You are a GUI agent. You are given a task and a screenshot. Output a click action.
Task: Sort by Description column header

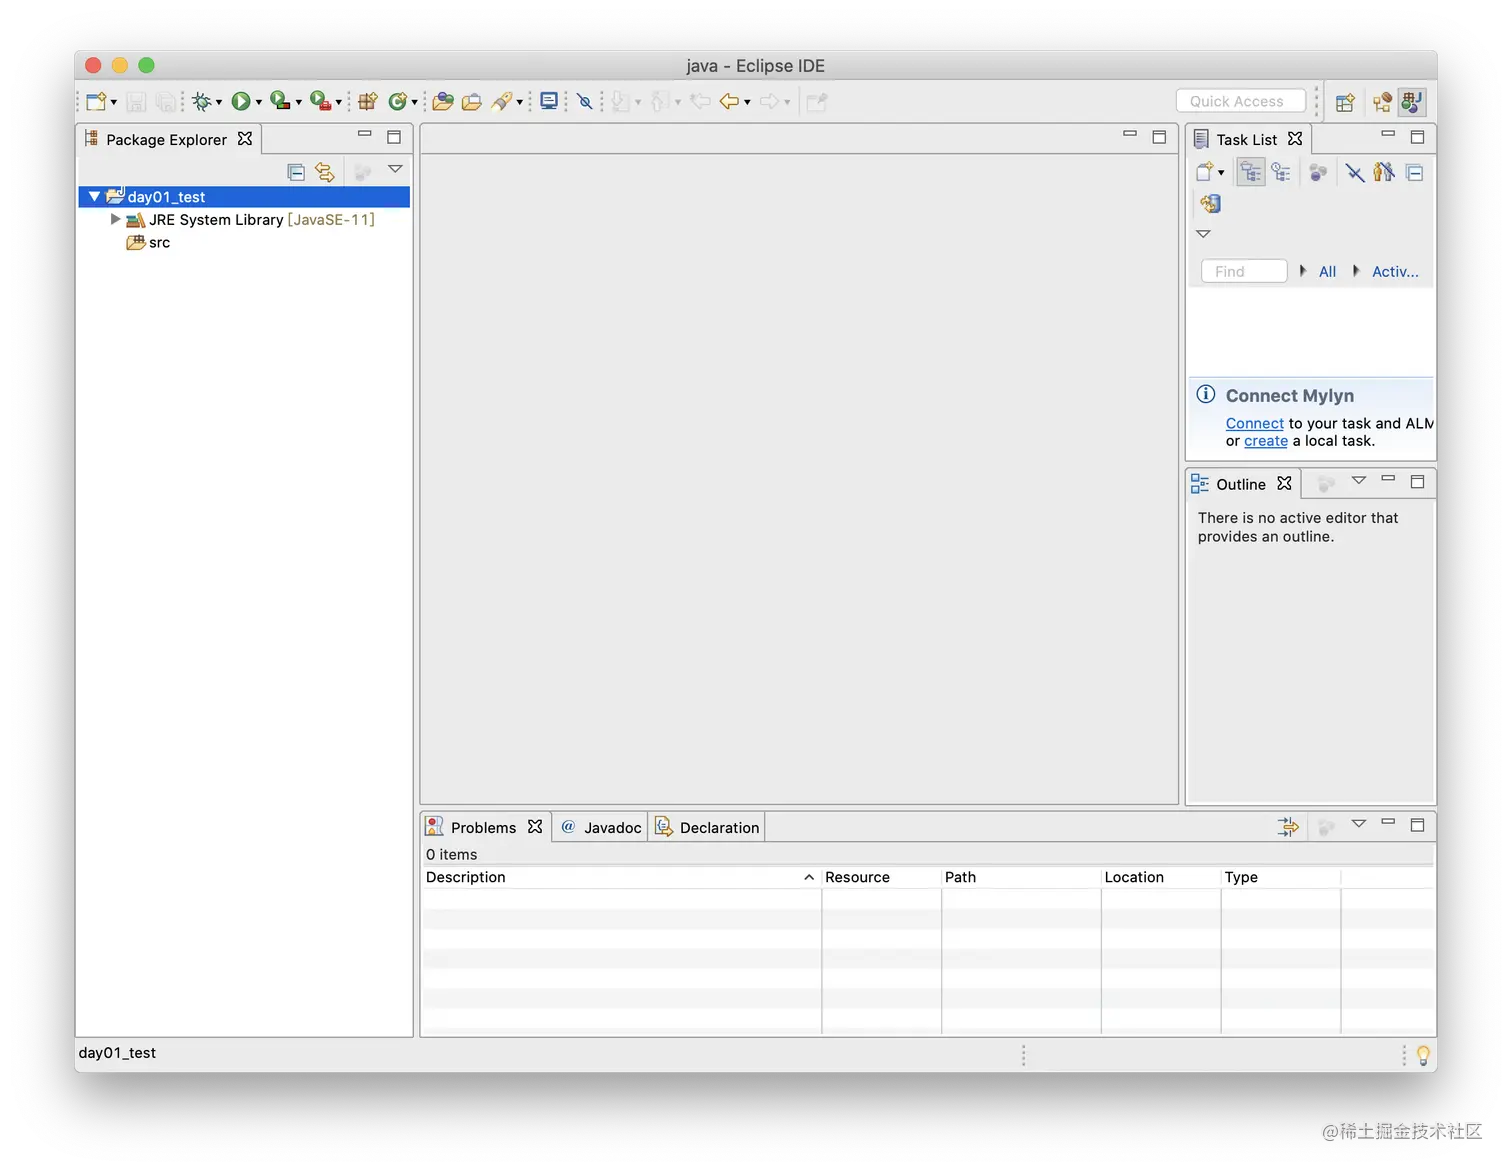[620, 877]
